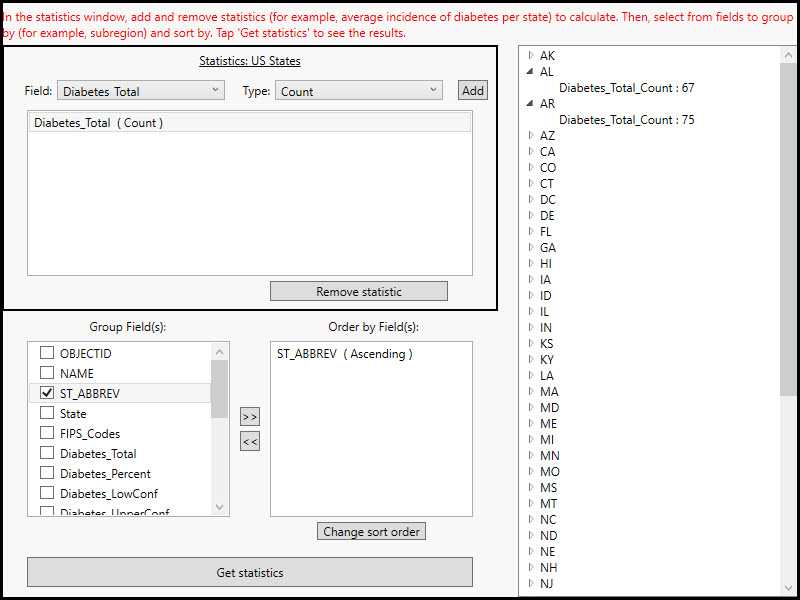Expand the KY tree node
The width and height of the screenshot is (800, 600).
[531, 359]
